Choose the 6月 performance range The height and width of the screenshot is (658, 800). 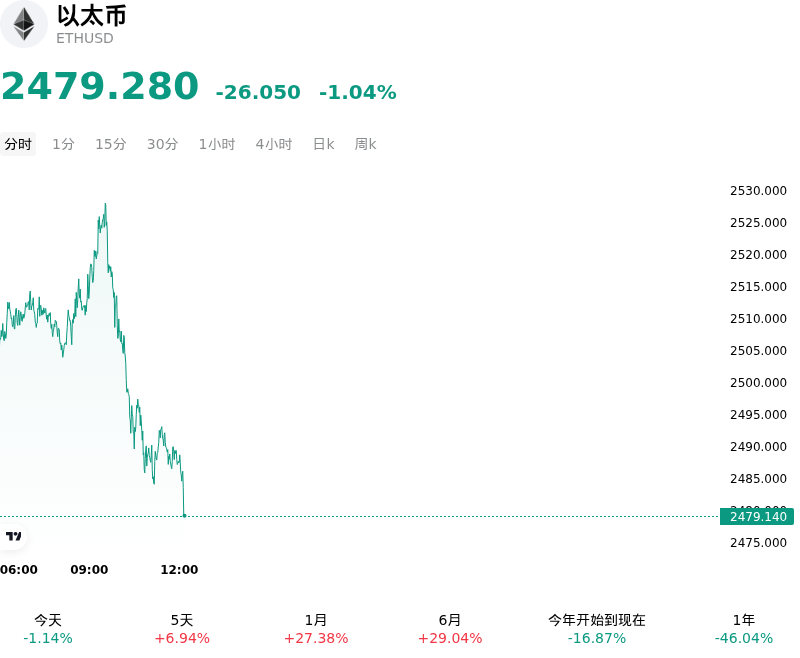(450, 629)
